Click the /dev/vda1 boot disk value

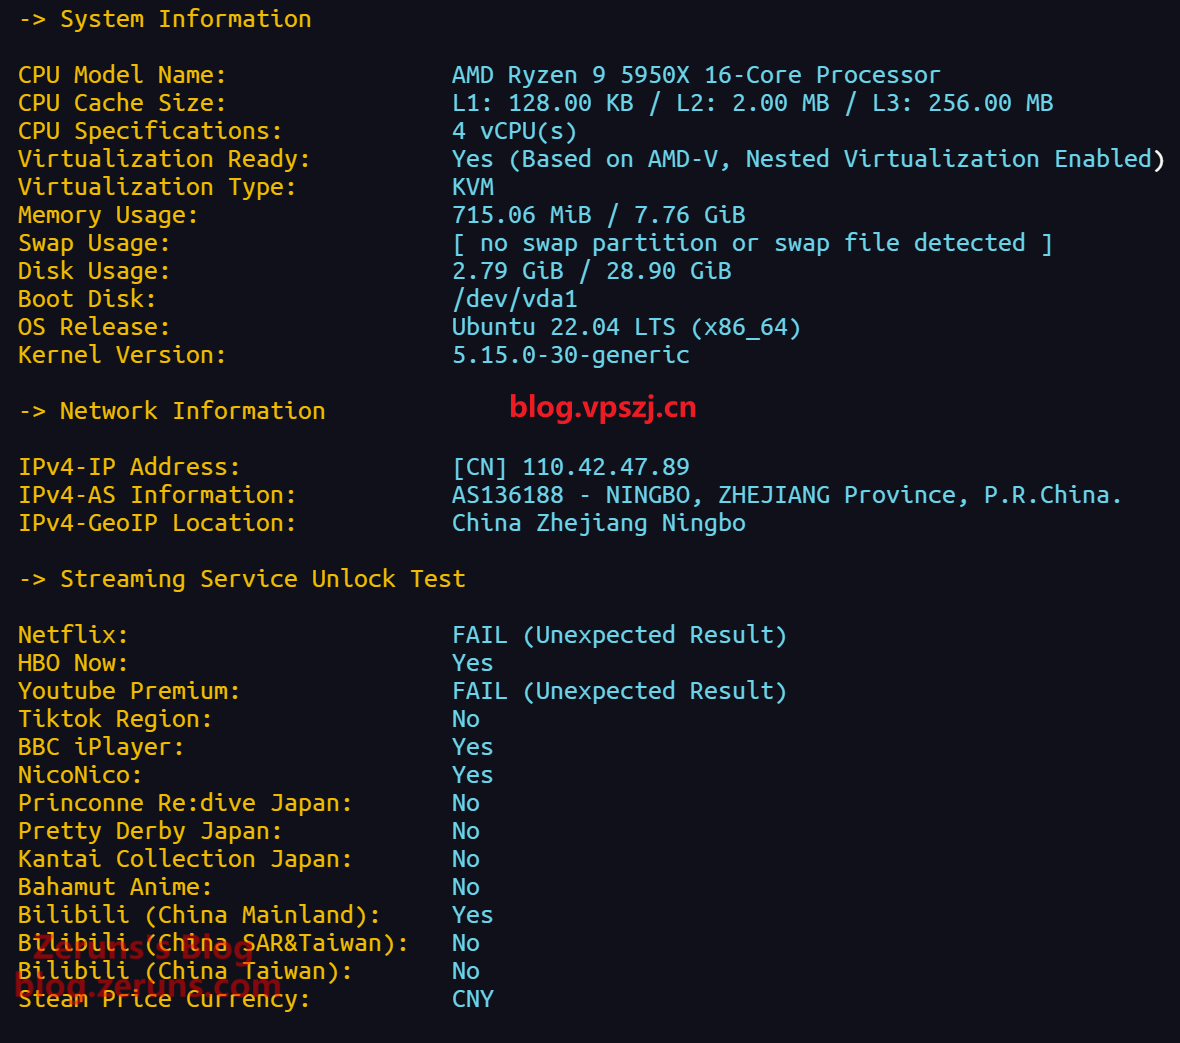pyautogui.click(x=514, y=299)
